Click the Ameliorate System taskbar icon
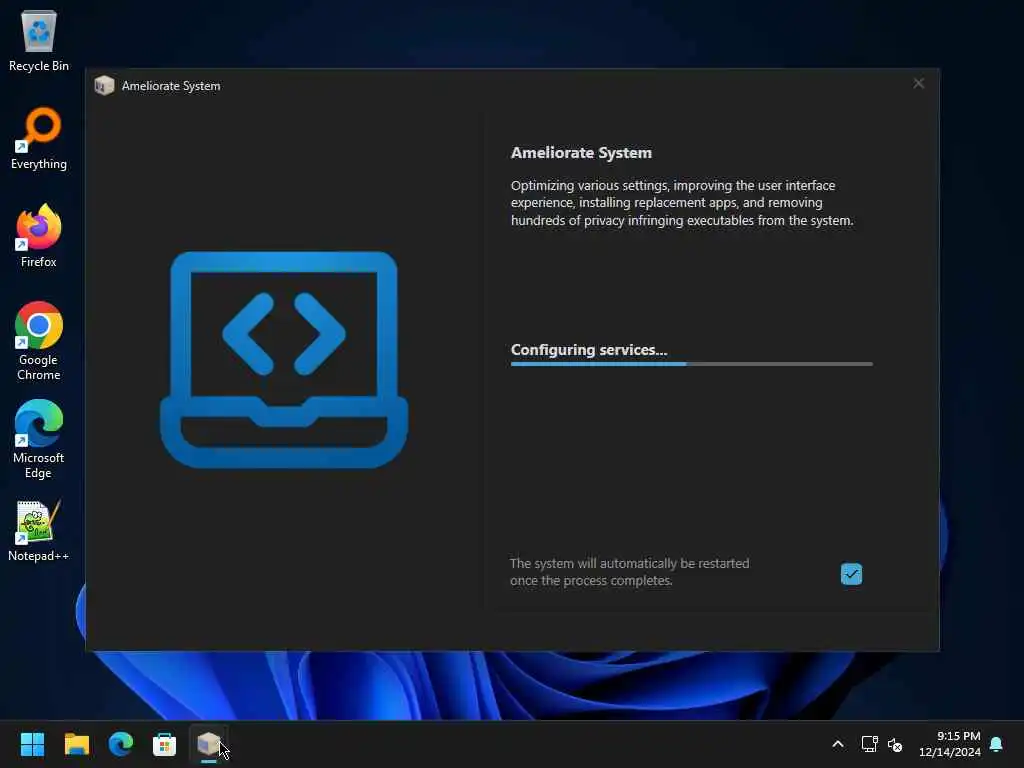The image size is (1024, 768). (208, 744)
